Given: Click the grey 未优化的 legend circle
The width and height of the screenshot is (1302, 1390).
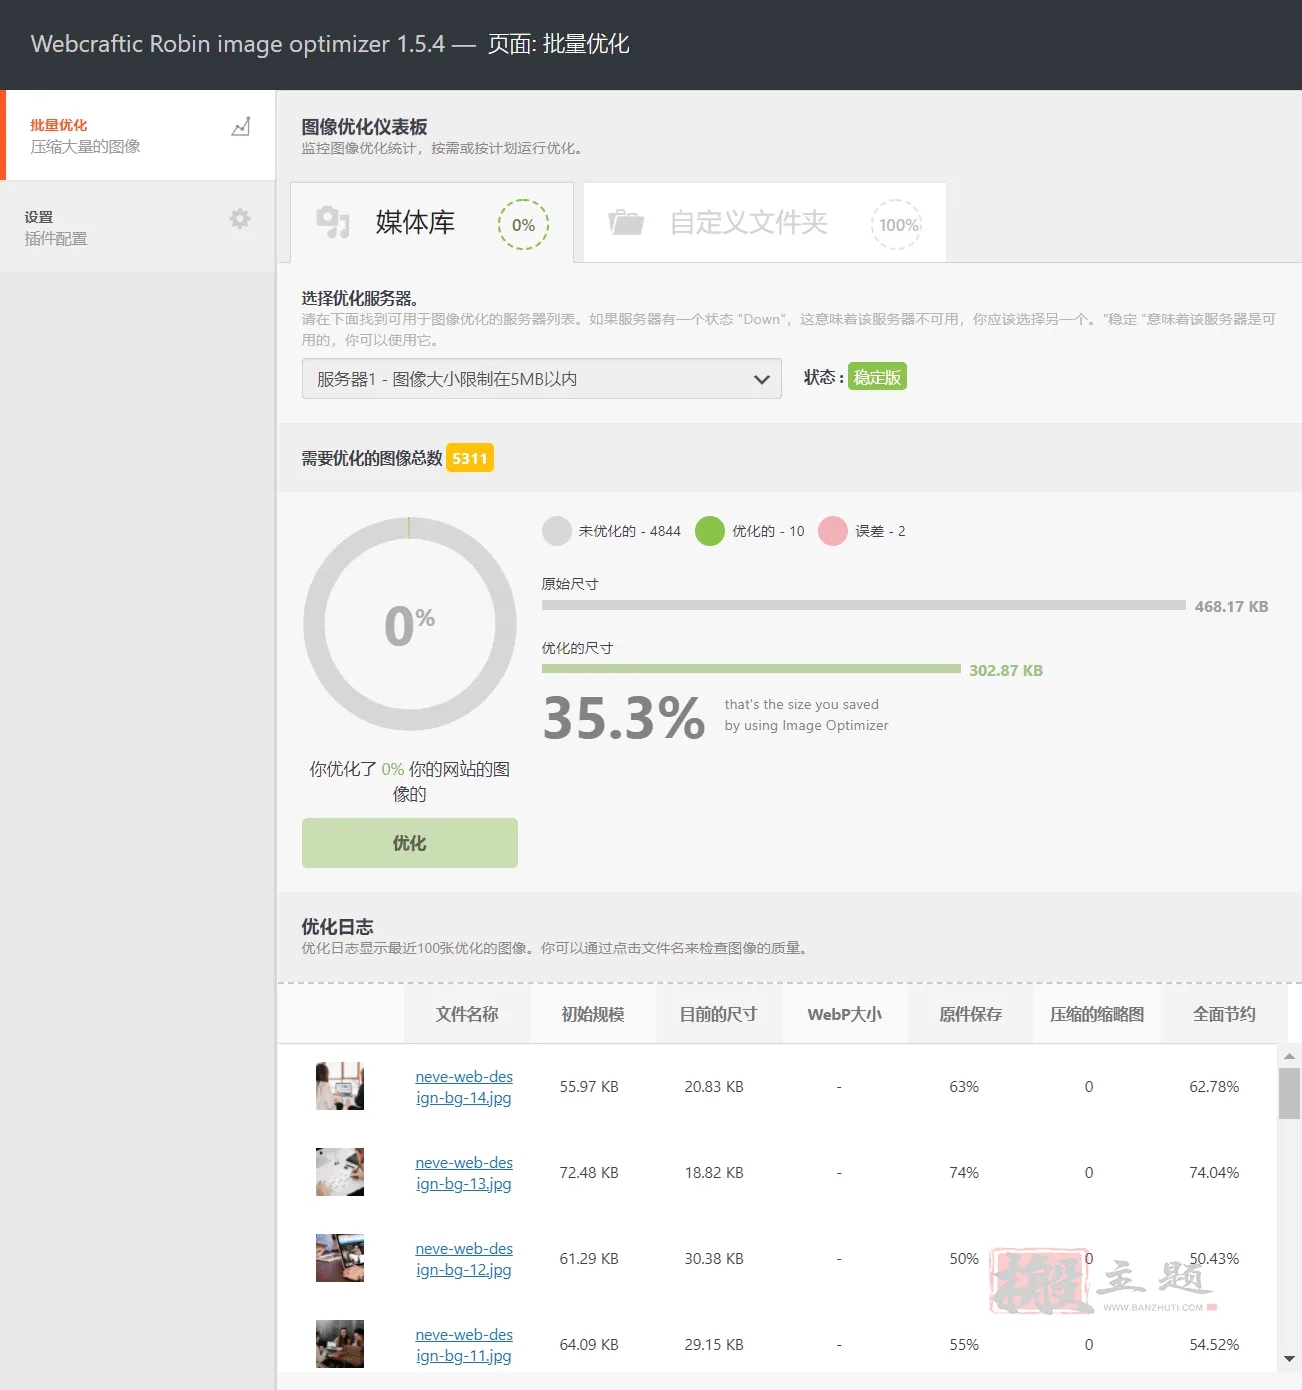Looking at the screenshot, I should [x=557, y=531].
